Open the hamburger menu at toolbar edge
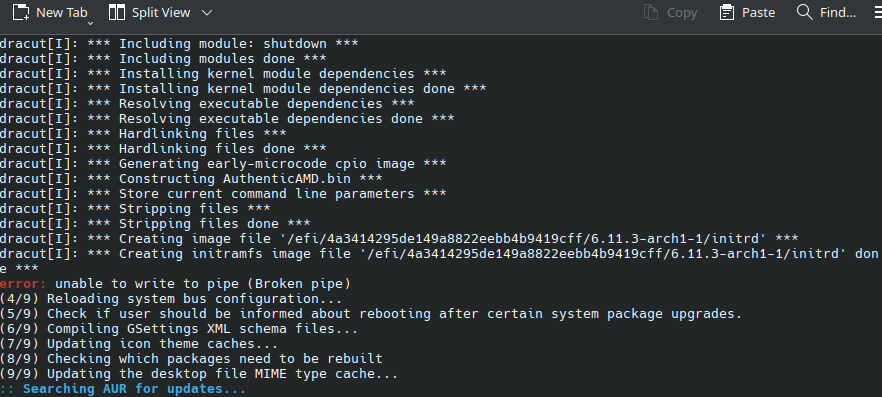This screenshot has width=882, height=397. (x=878, y=12)
